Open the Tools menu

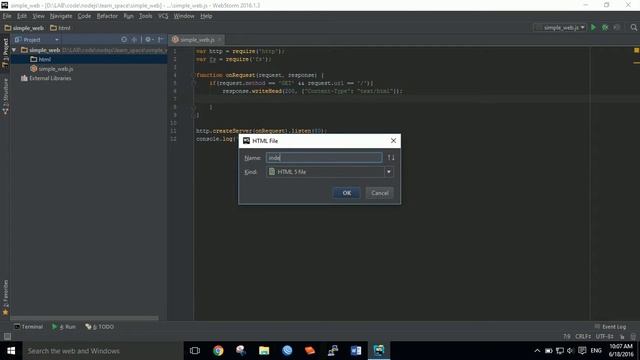(145, 16)
